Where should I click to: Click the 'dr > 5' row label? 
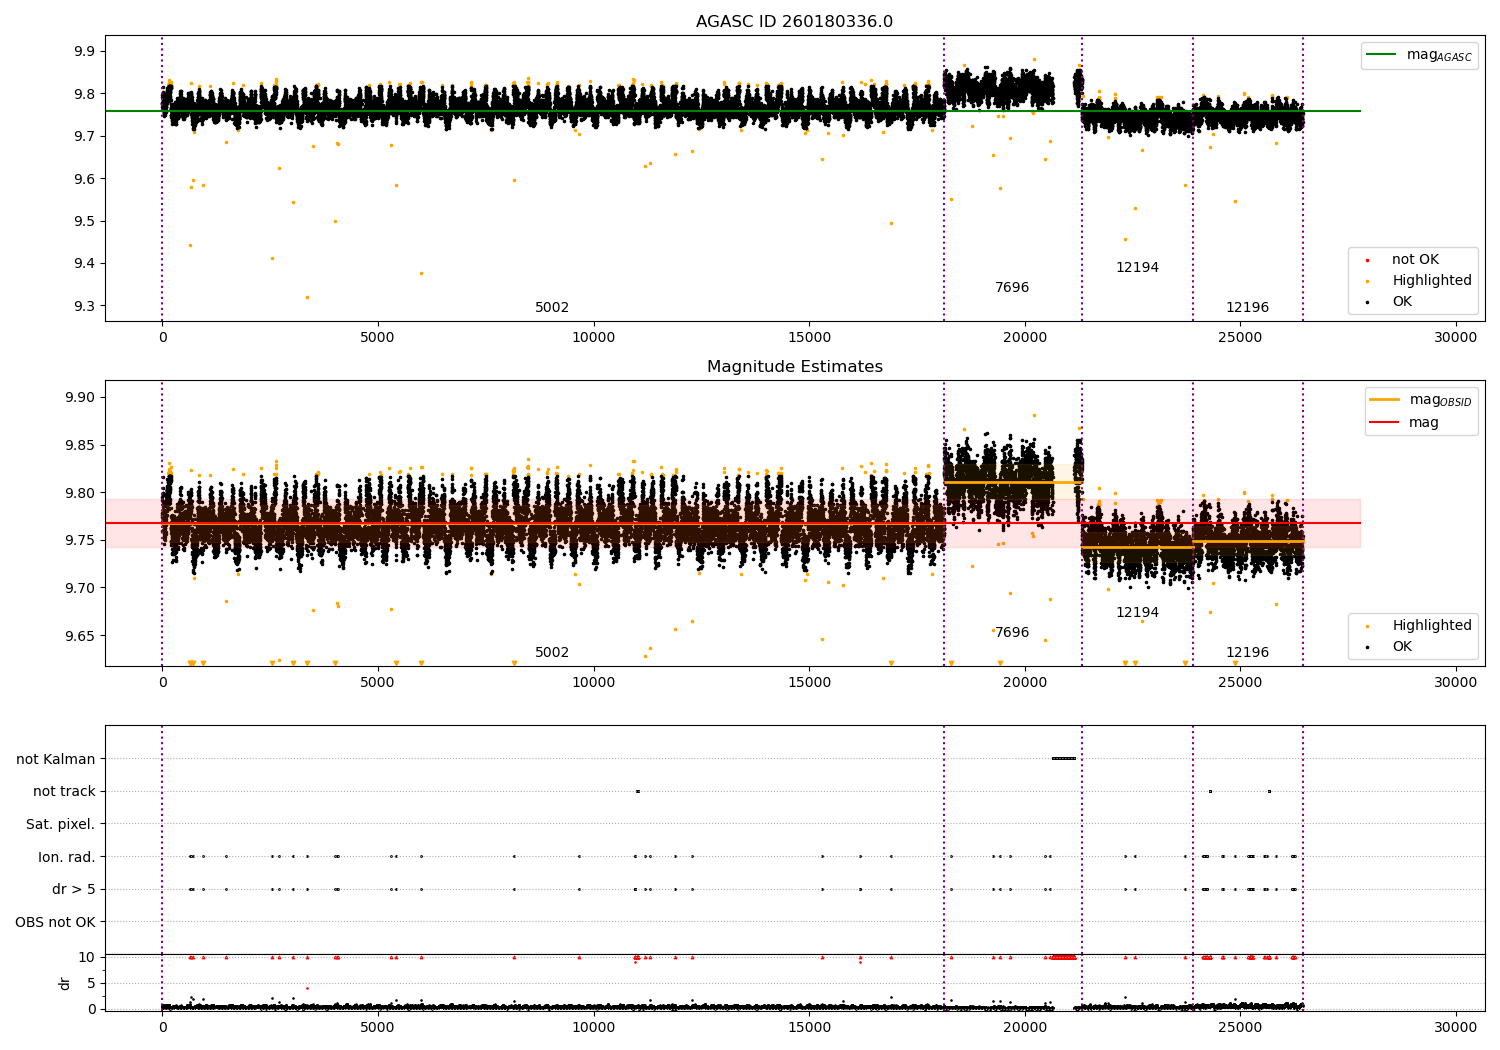(x=74, y=890)
